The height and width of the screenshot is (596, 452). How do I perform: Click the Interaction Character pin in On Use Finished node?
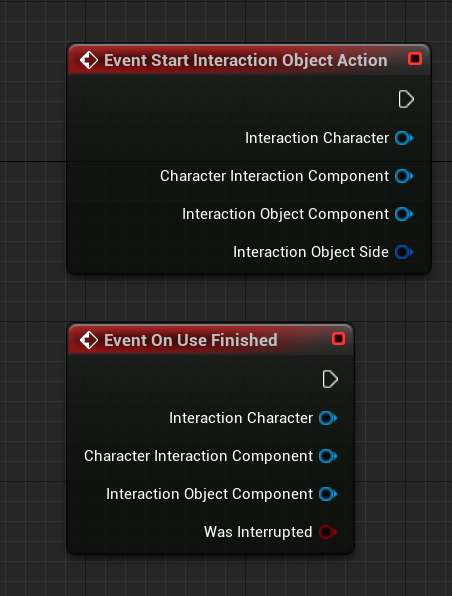(328, 418)
